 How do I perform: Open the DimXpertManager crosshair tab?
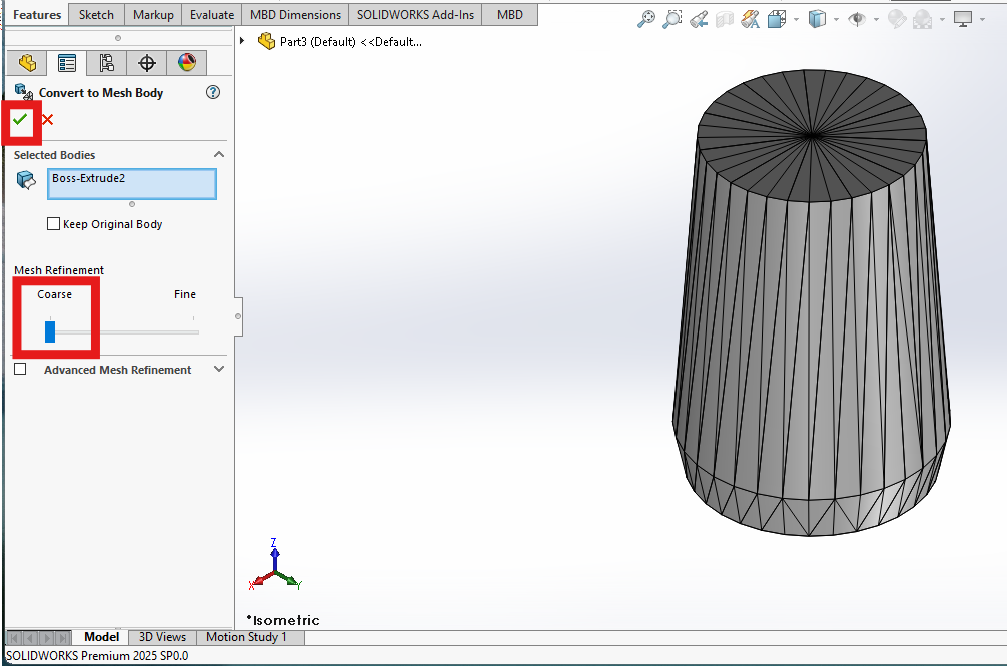coord(146,63)
